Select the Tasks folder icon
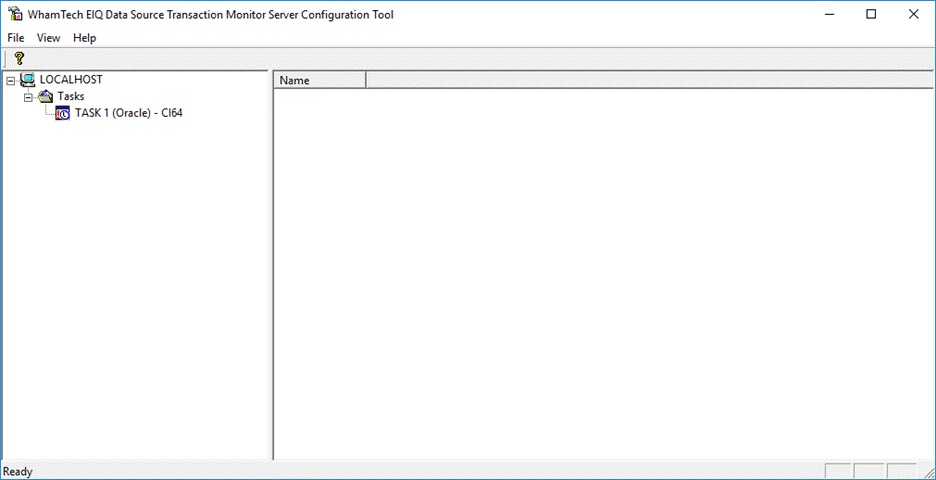The width and height of the screenshot is (936, 480). (45, 96)
